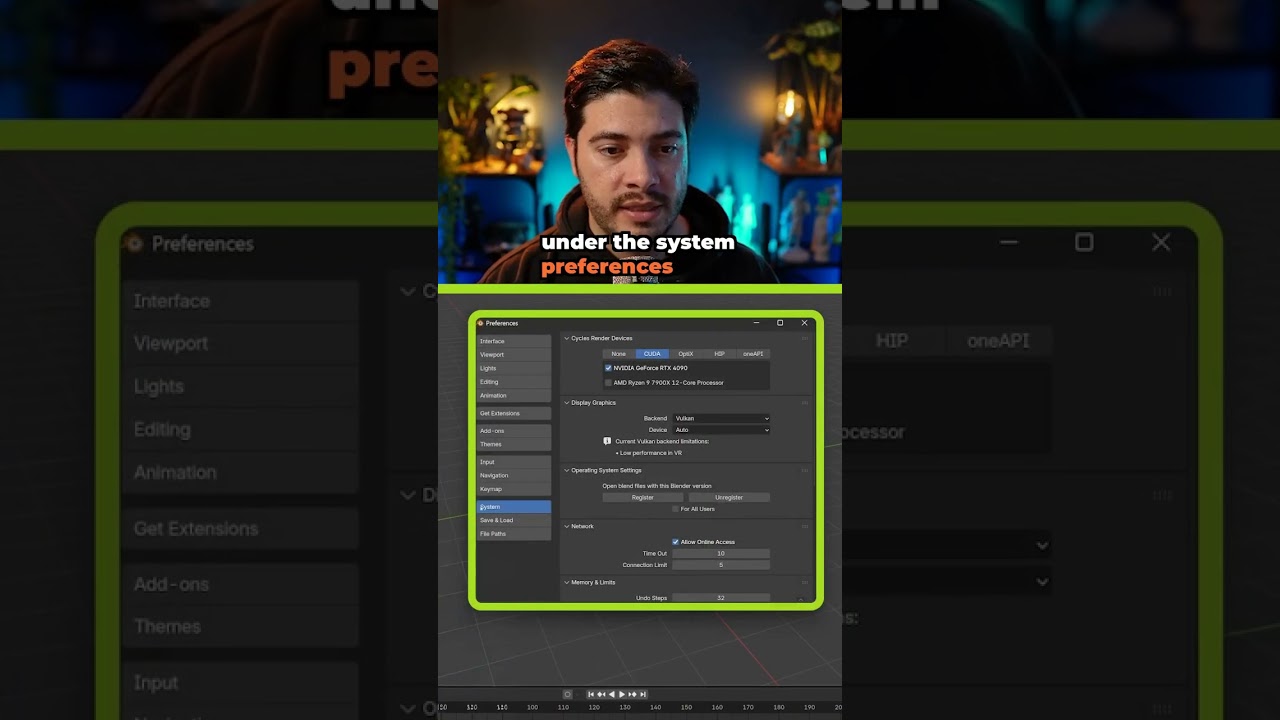Screen dimensions: 1280x720
Task: Click drag-handle dots on Display Graphics panel
Action: pos(805,403)
